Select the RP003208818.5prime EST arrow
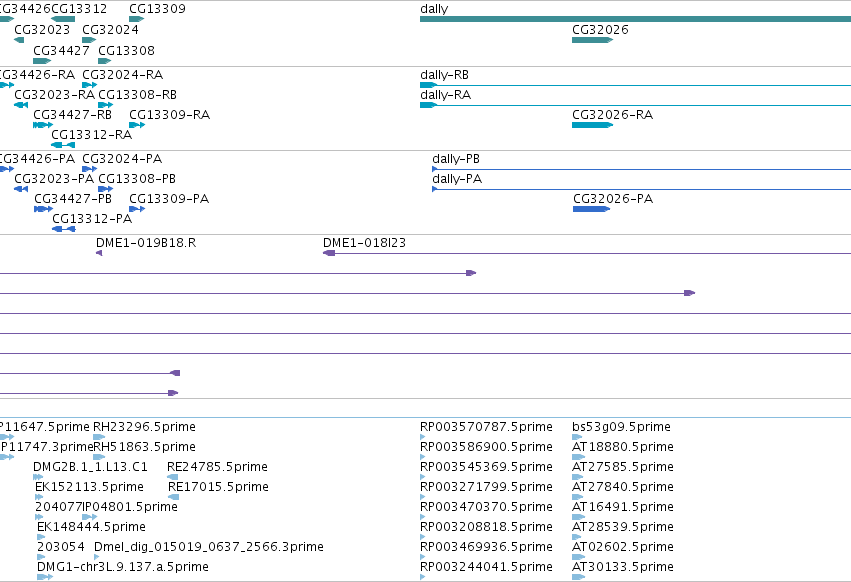Image resolution: width=851 pixels, height=582 pixels. click(423, 537)
